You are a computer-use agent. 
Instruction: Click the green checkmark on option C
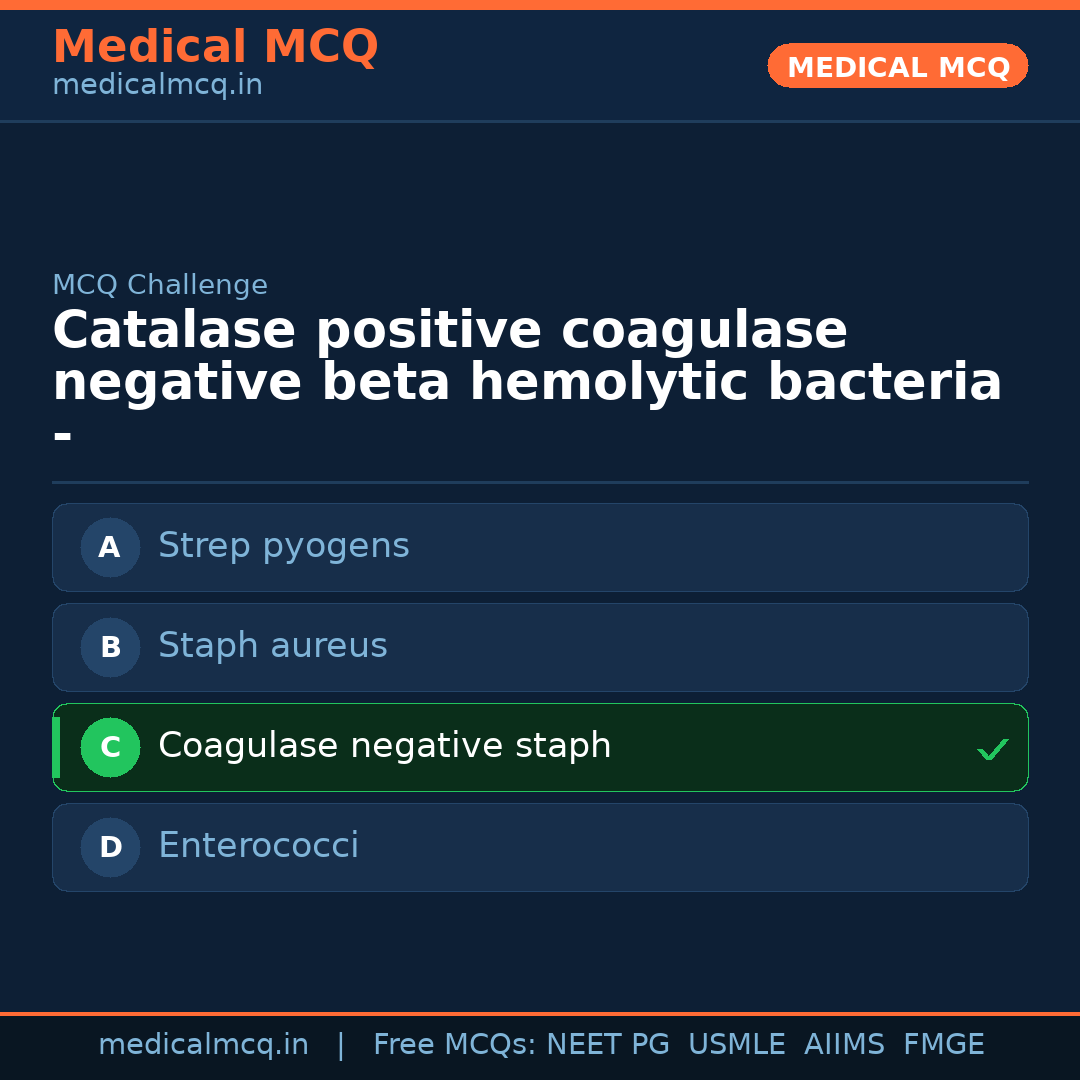[992, 749]
